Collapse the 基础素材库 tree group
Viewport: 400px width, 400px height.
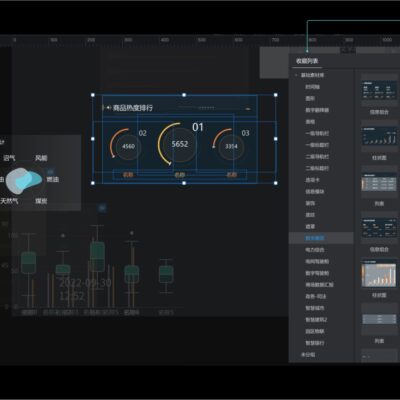(296, 75)
